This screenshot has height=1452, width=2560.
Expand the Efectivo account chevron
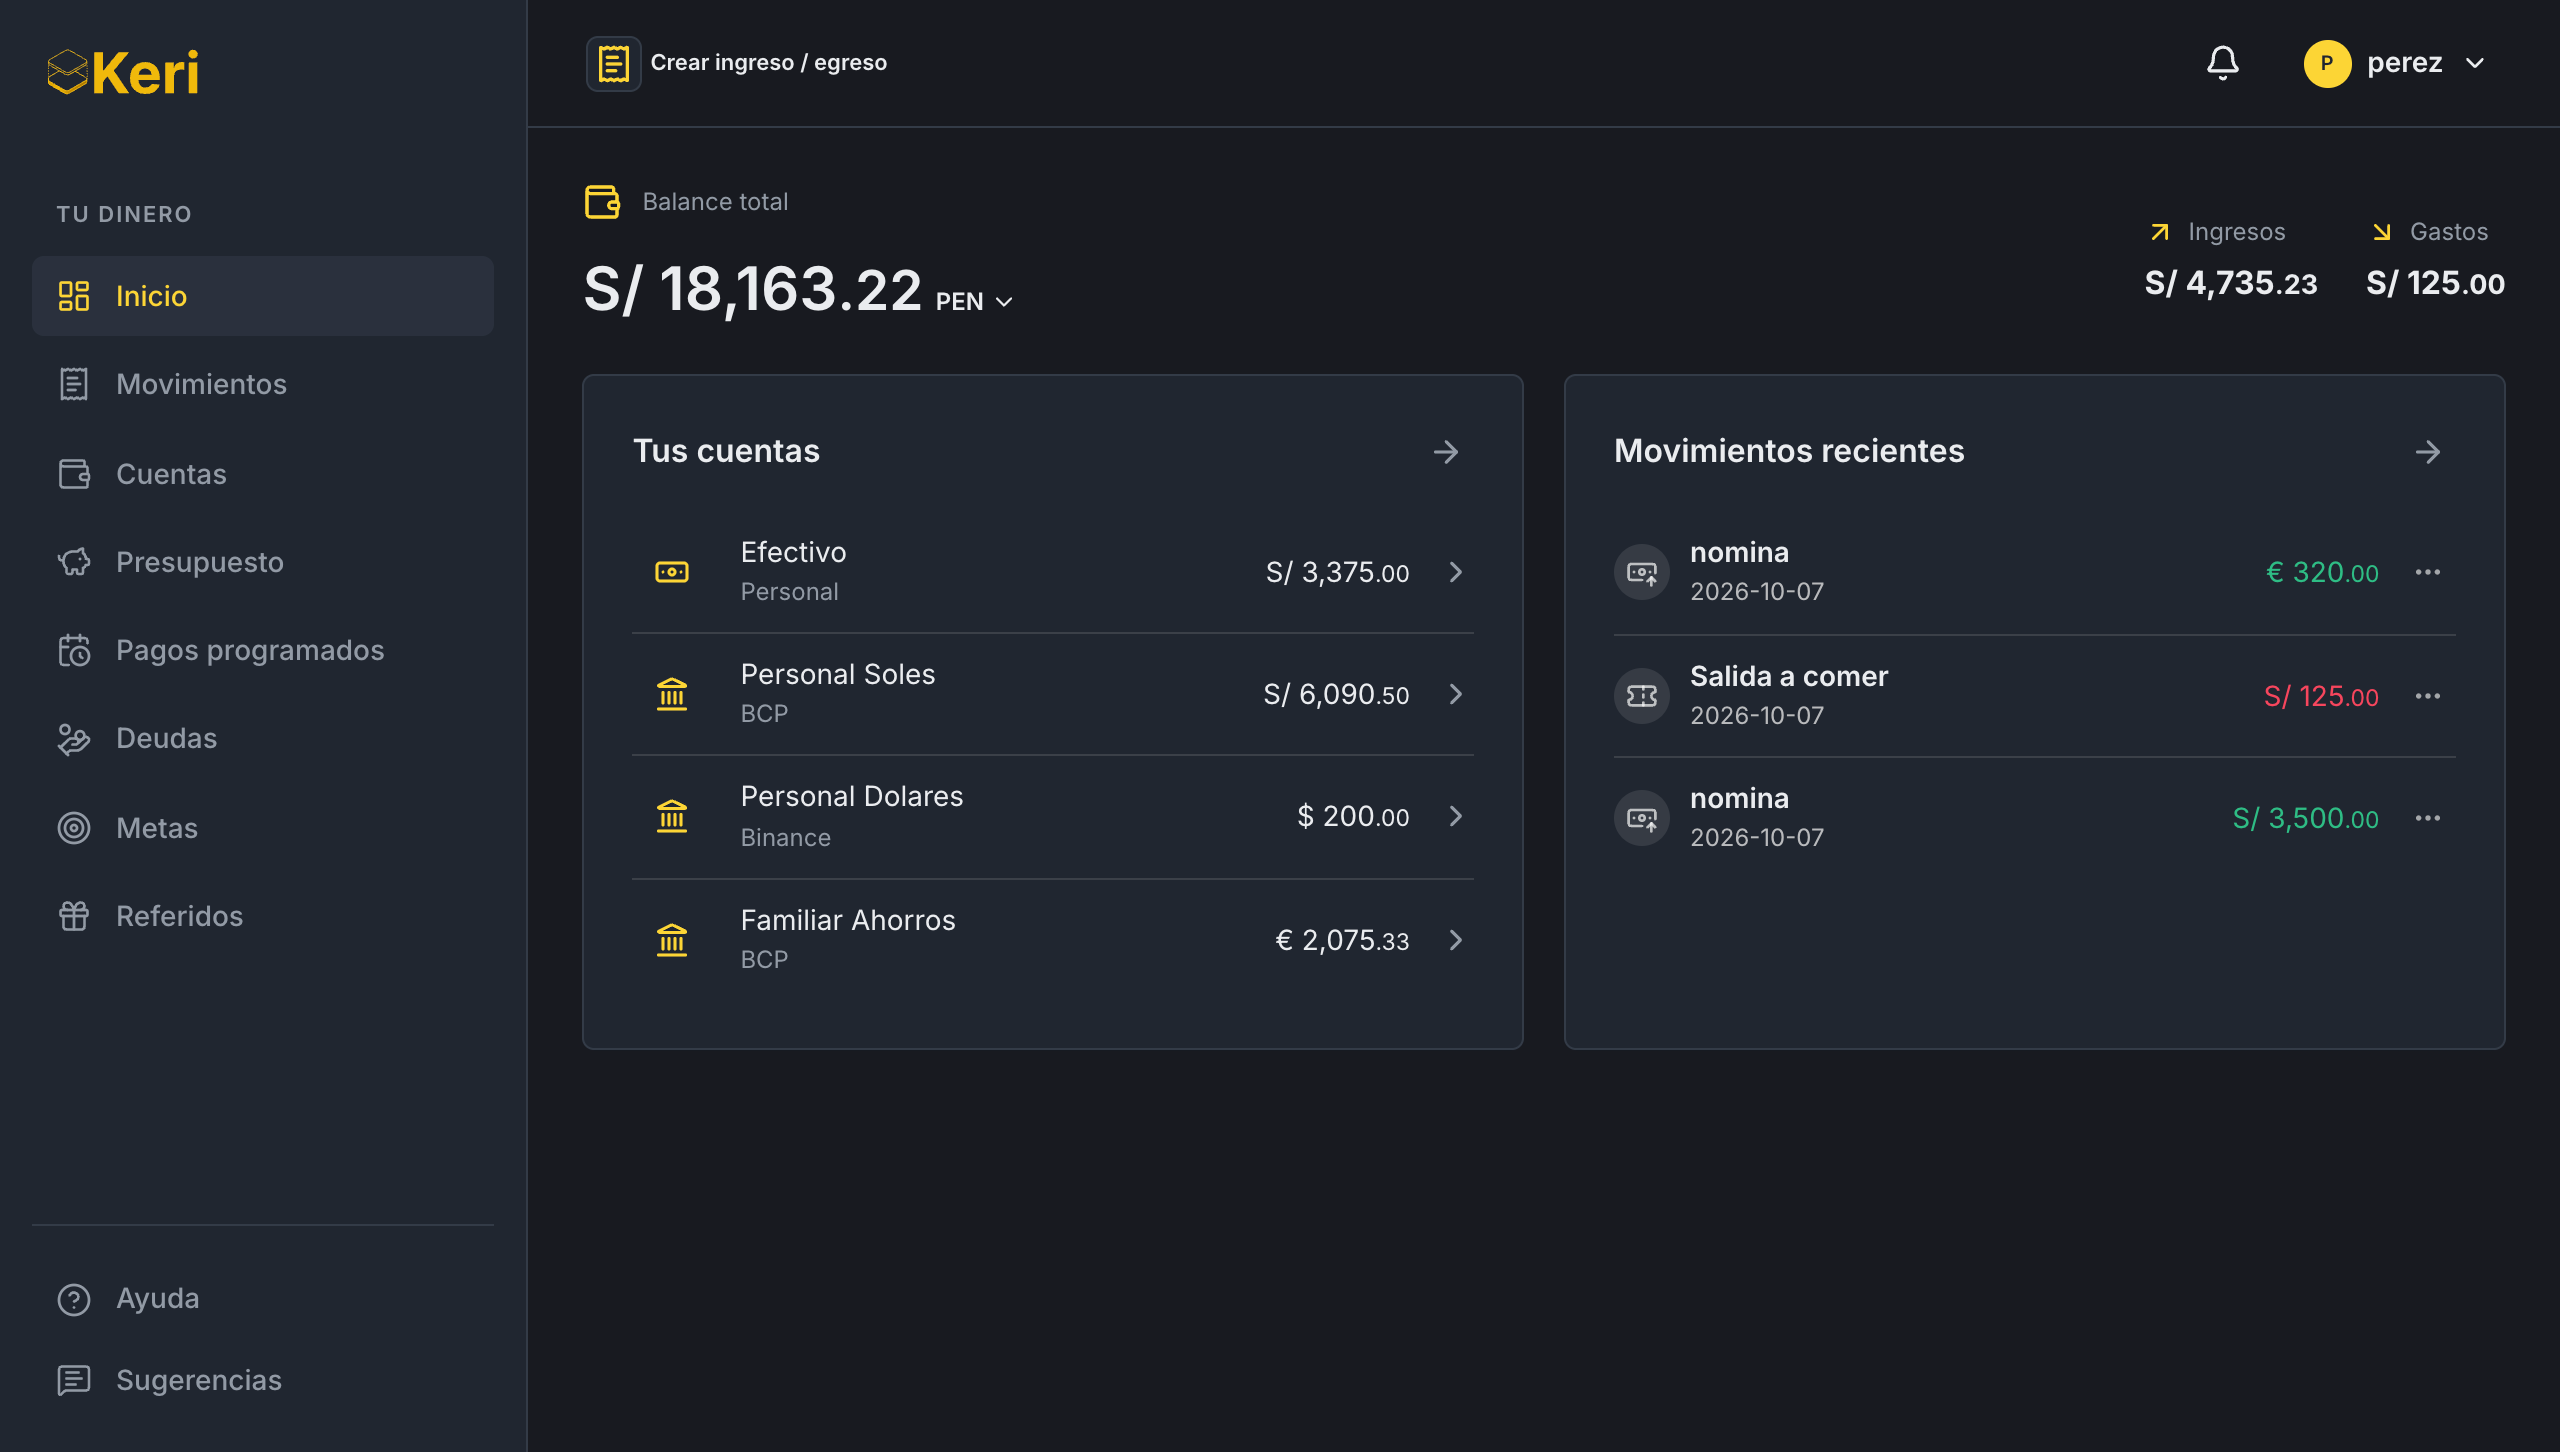[x=1456, y=572]
